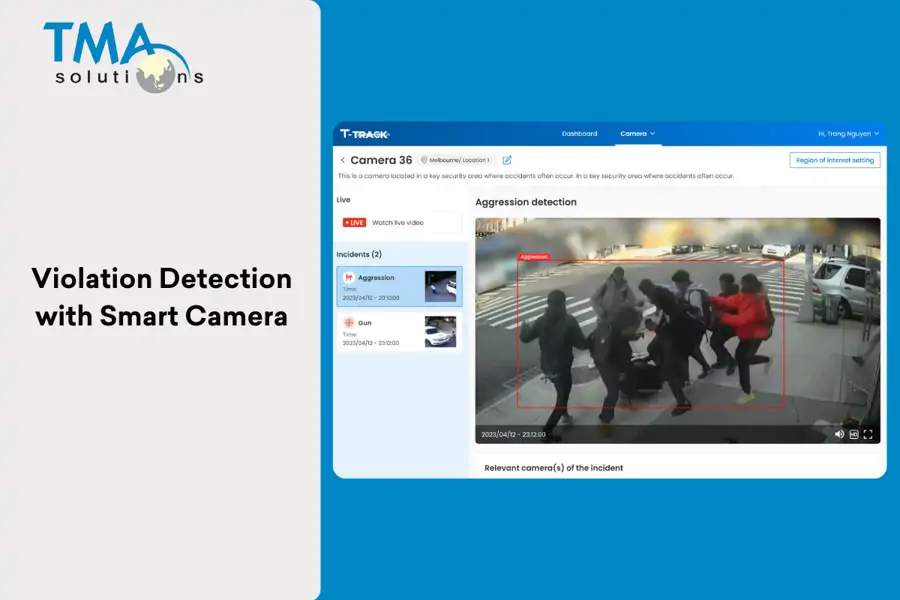Click the Aggression incident icon
The height and width of the screenshot is (600, 900).
(x=348, y=277)
